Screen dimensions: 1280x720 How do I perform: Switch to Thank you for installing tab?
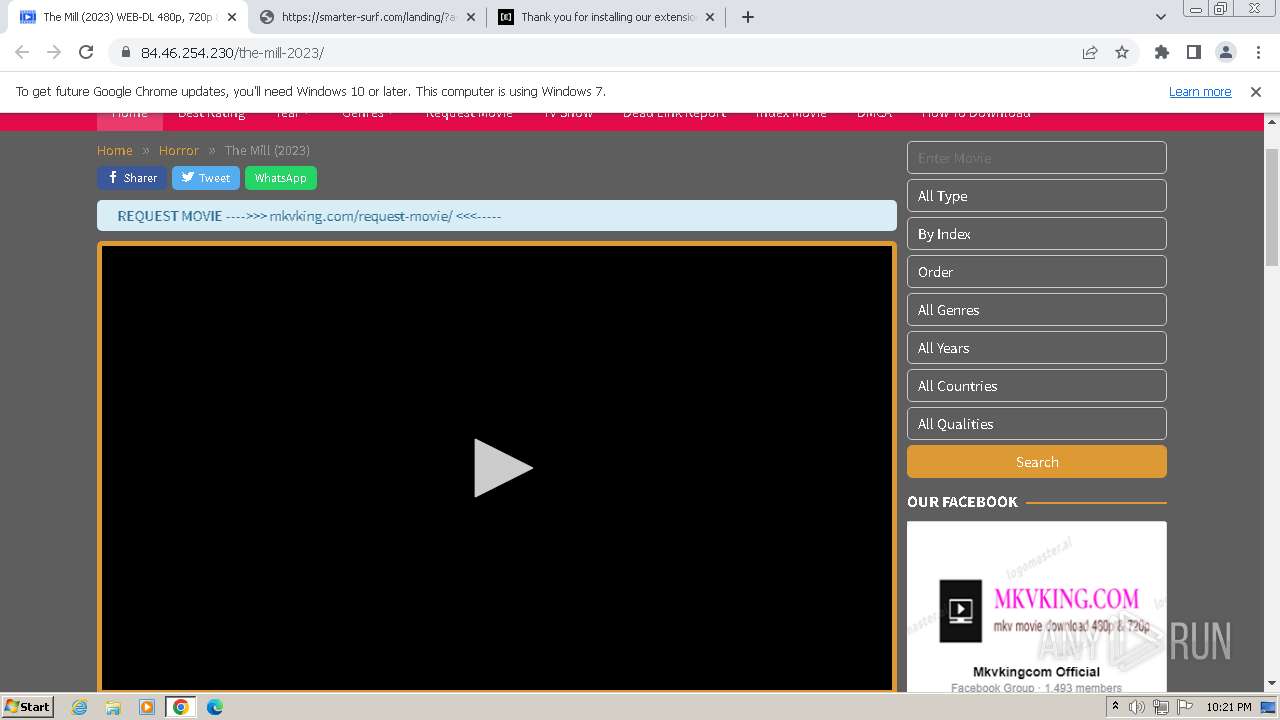606,17
